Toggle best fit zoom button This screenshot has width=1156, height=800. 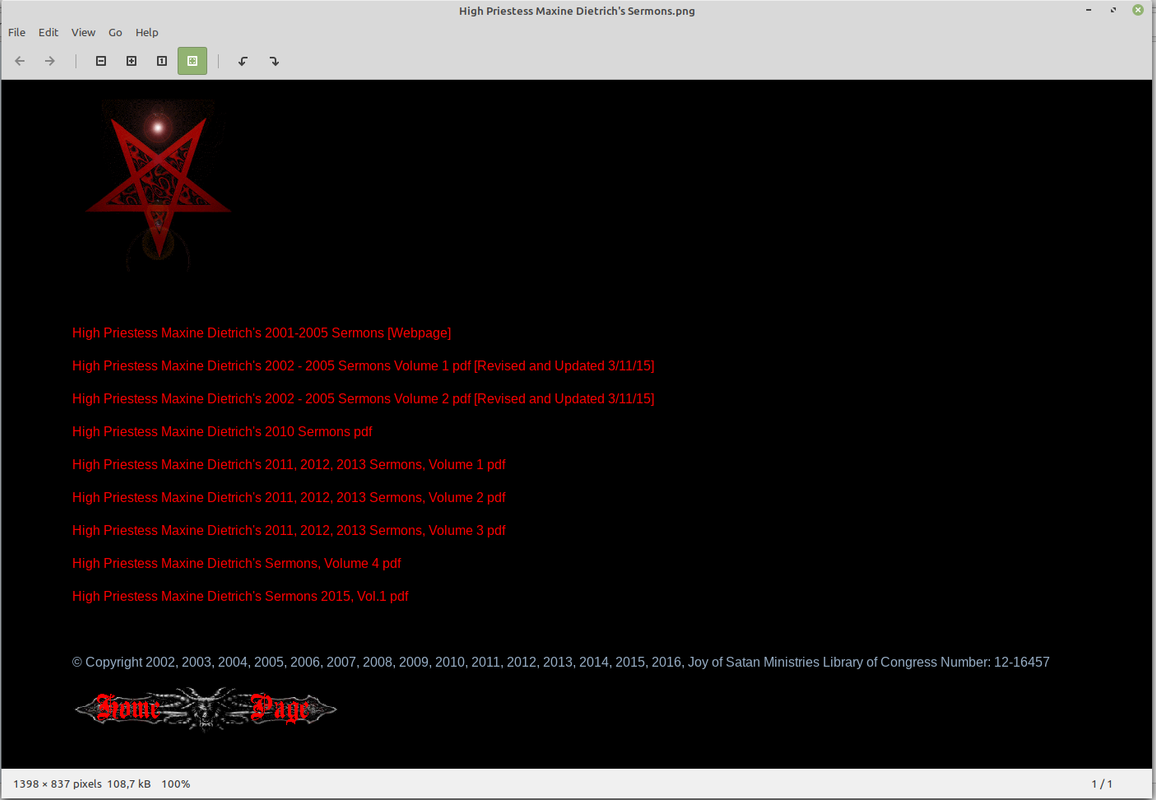tap(192, 61)
